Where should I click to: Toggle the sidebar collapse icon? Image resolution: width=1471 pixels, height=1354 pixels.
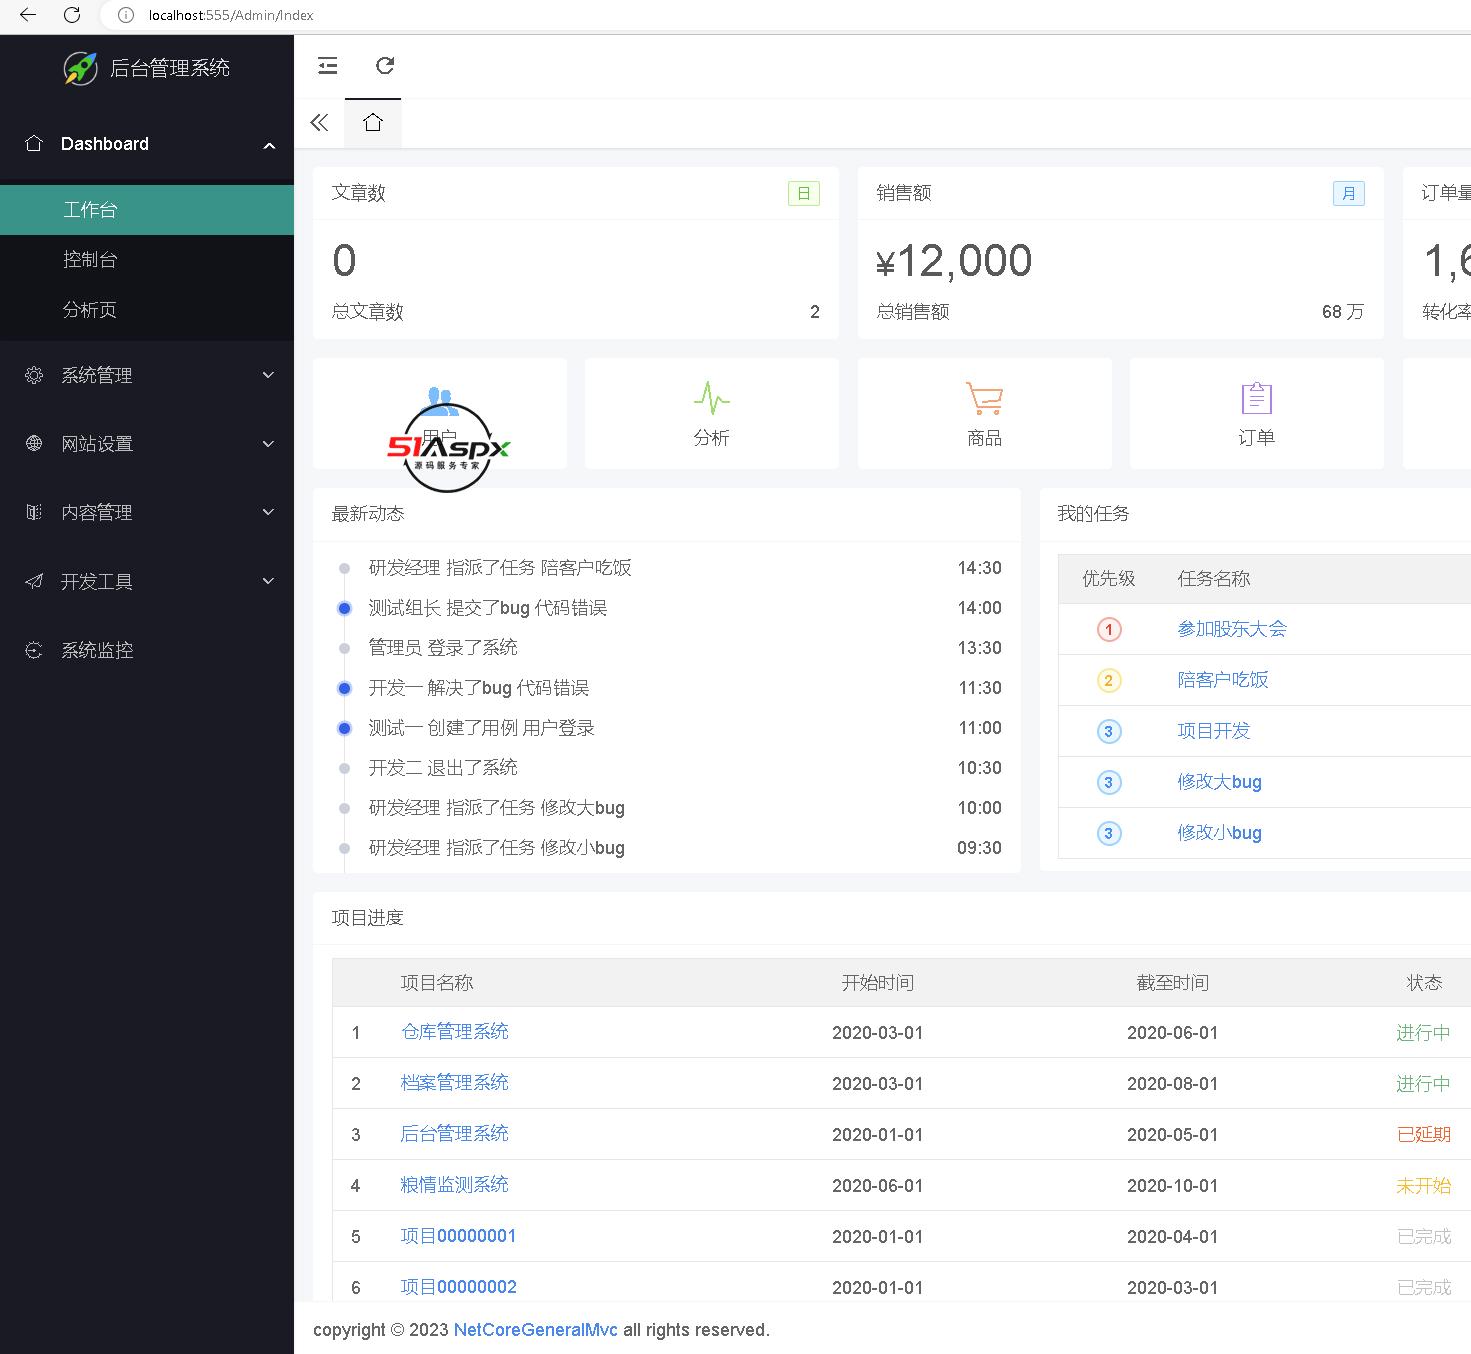click(328, 66)
